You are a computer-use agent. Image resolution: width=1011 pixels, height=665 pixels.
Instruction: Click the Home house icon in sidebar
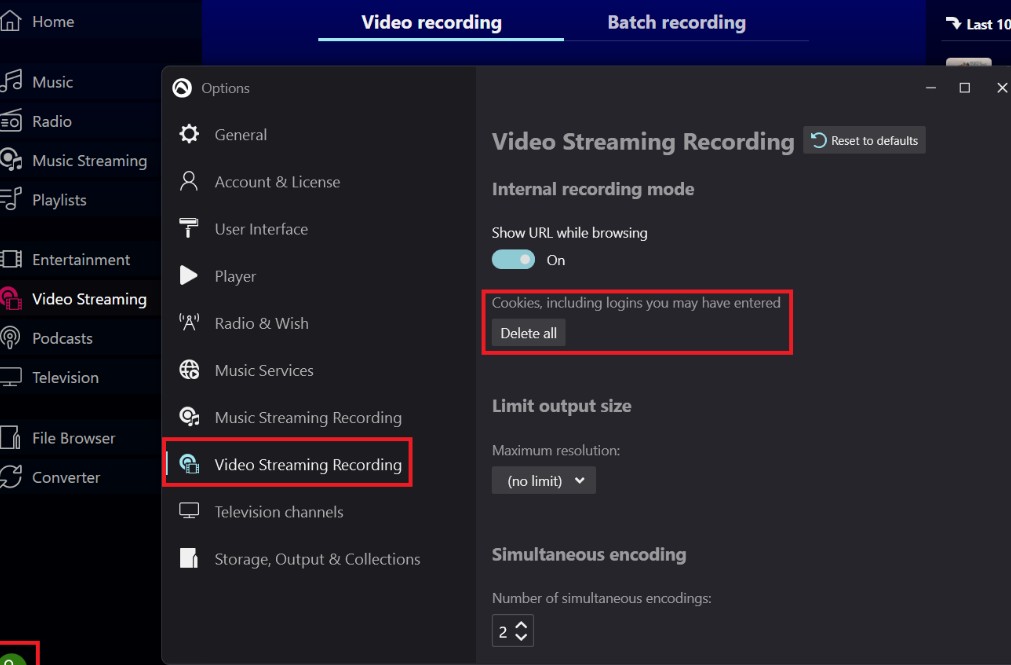(x=10, y=21)
